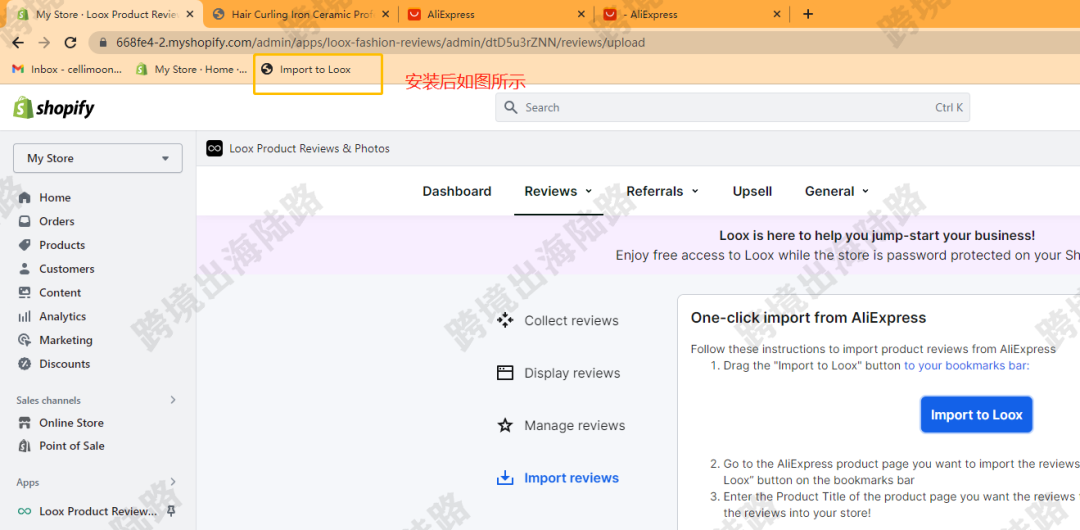Click the Online Store storefront icon

pyautogui.click(x=25, y=423)
